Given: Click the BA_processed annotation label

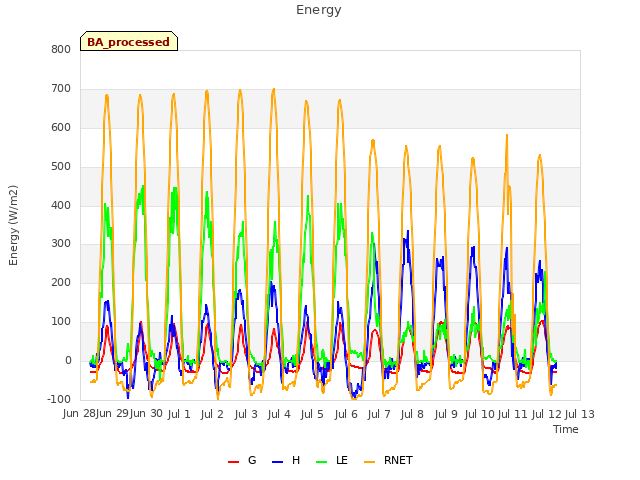Looking at the screenshot, I should tap(129, 42).
